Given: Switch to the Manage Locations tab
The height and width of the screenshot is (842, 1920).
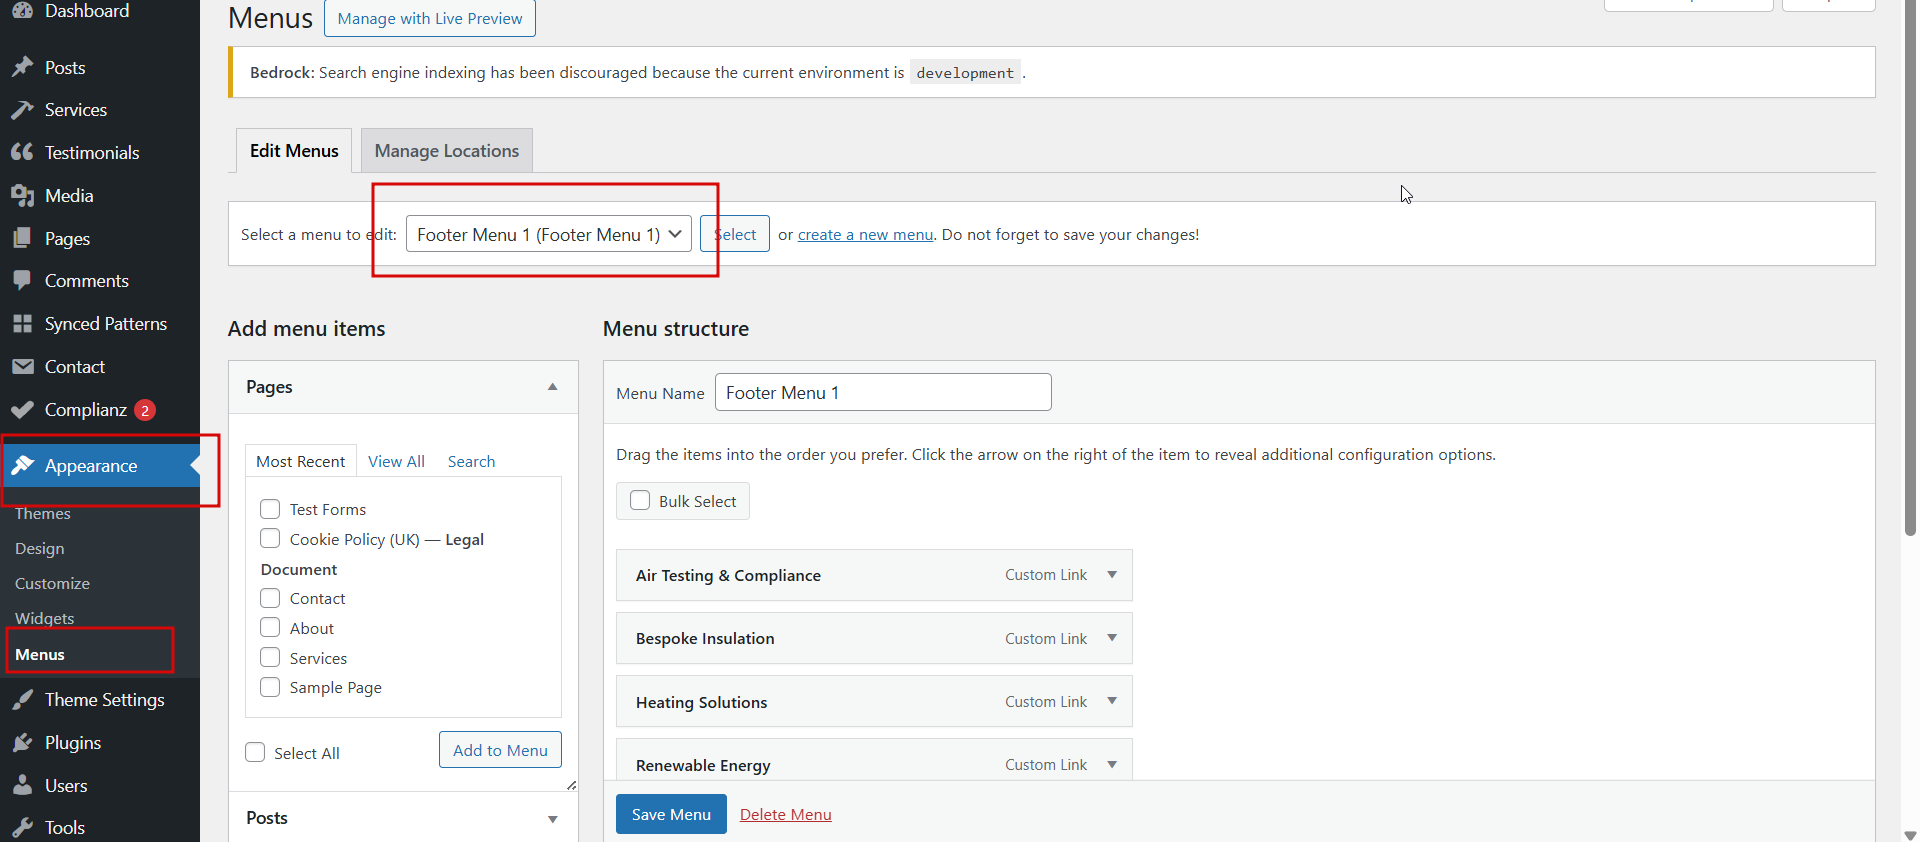Looking at the screenshot, I should tap(446, 151).
